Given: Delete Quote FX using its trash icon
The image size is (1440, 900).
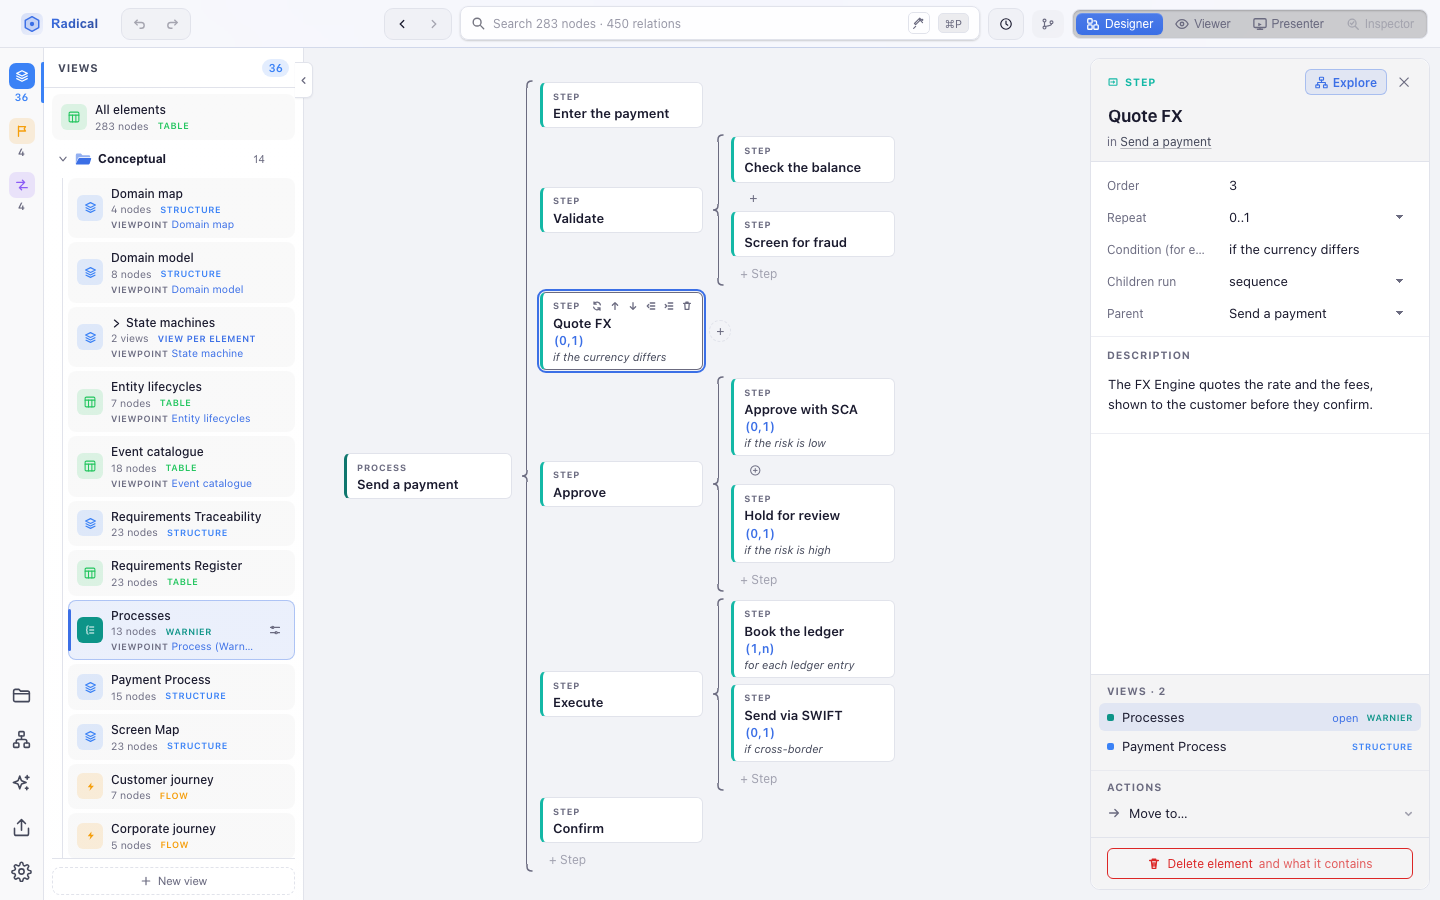Looking at the screenshot, I should pos(687,306).
